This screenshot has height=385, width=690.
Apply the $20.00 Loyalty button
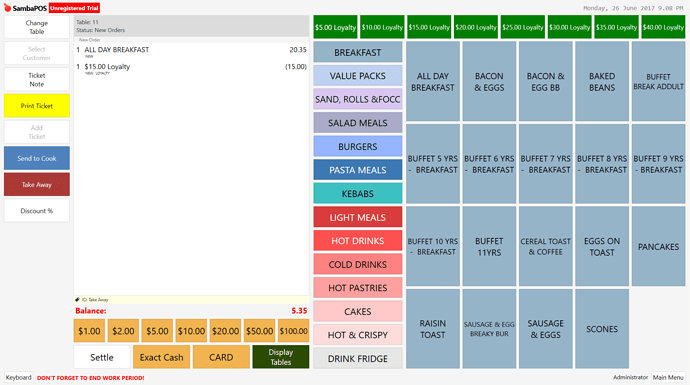tap(476, 27)
